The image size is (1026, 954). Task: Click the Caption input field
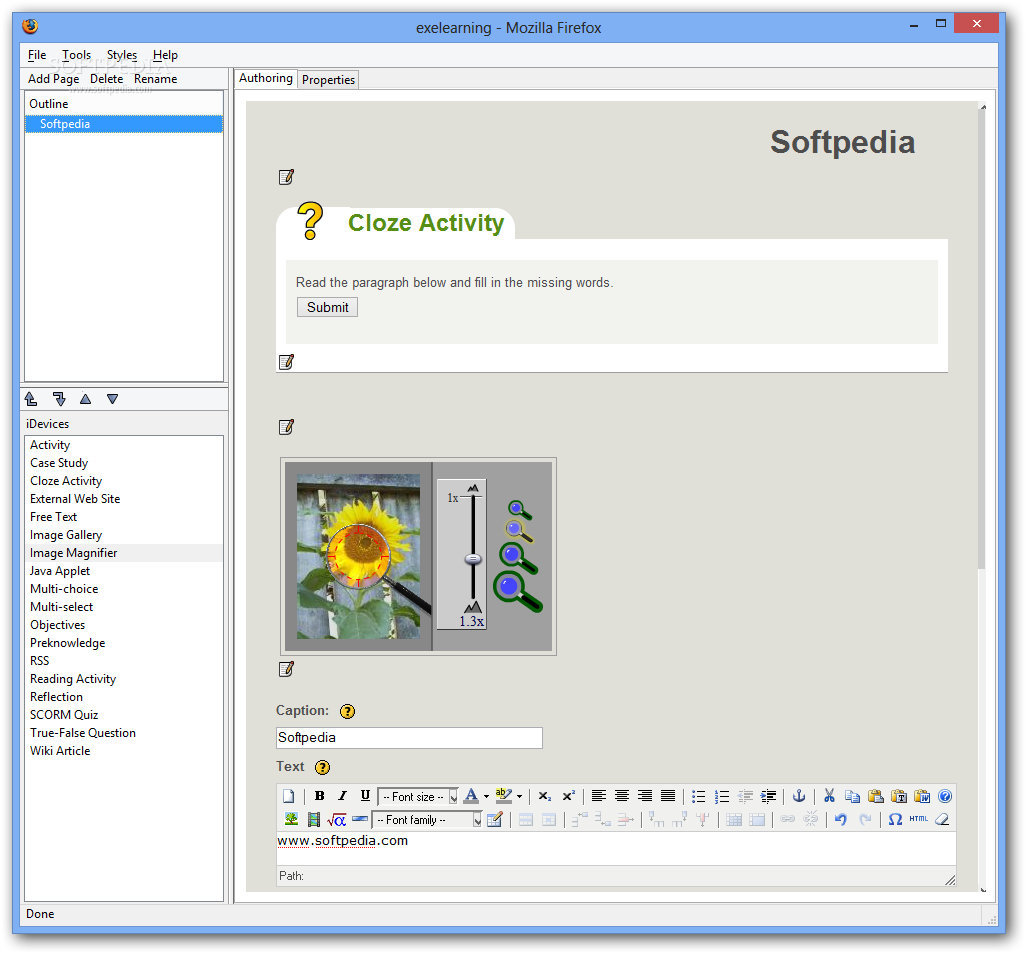tap(409, 737)
